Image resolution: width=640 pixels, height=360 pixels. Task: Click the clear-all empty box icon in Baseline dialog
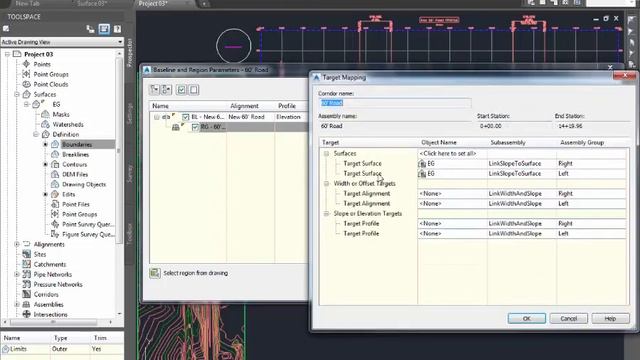click(194, 89)
